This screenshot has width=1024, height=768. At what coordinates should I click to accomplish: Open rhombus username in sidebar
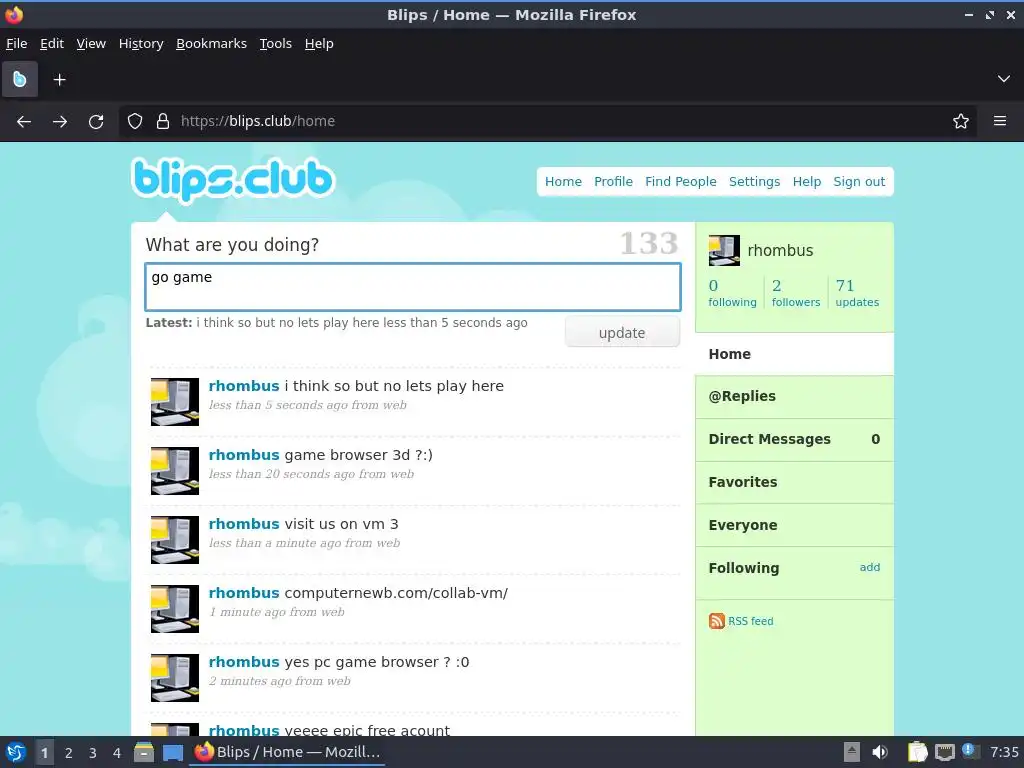[780, 251]
